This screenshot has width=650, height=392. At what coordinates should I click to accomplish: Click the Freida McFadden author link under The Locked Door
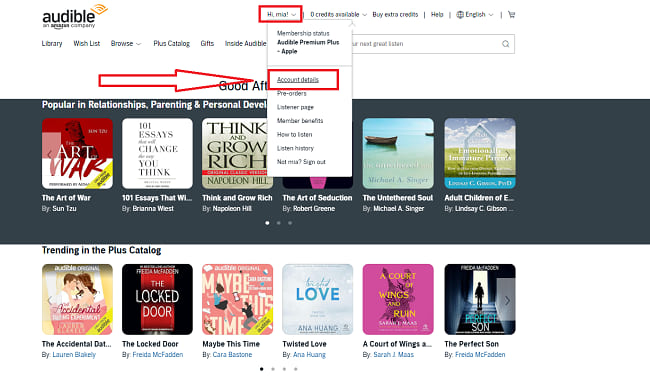[x=158, y=355]
